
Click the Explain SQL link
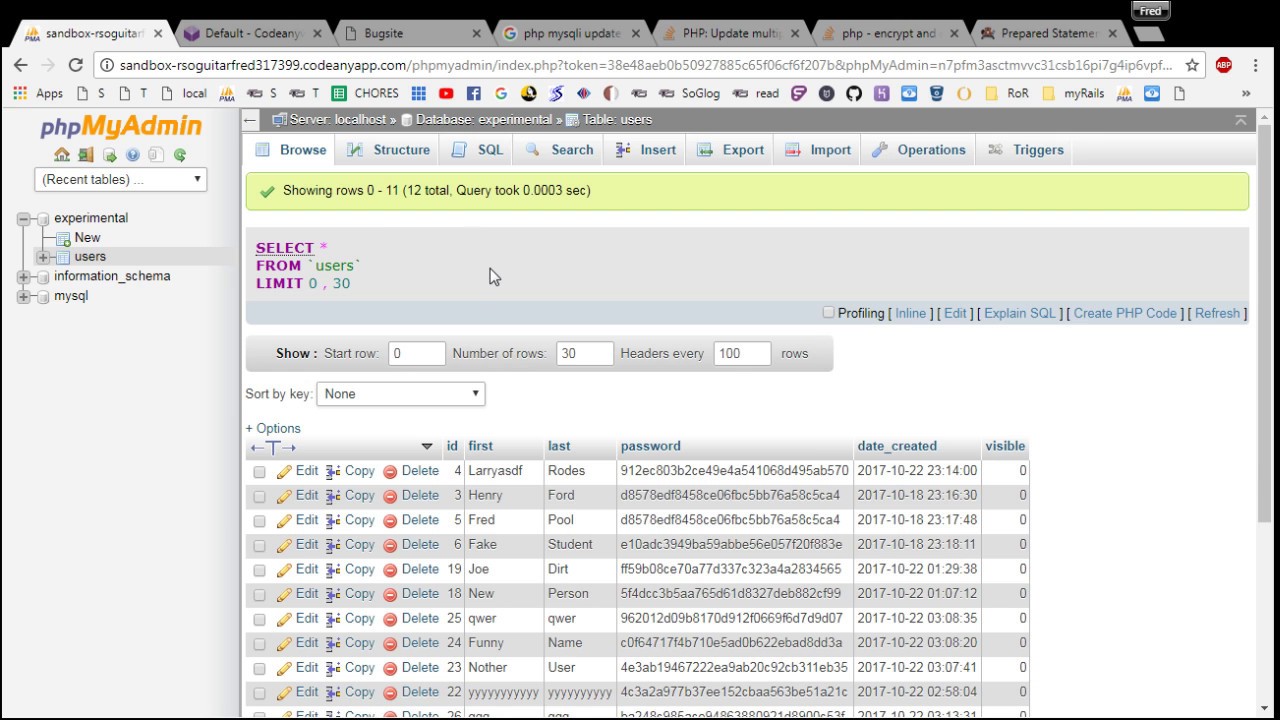(1020, 313)
